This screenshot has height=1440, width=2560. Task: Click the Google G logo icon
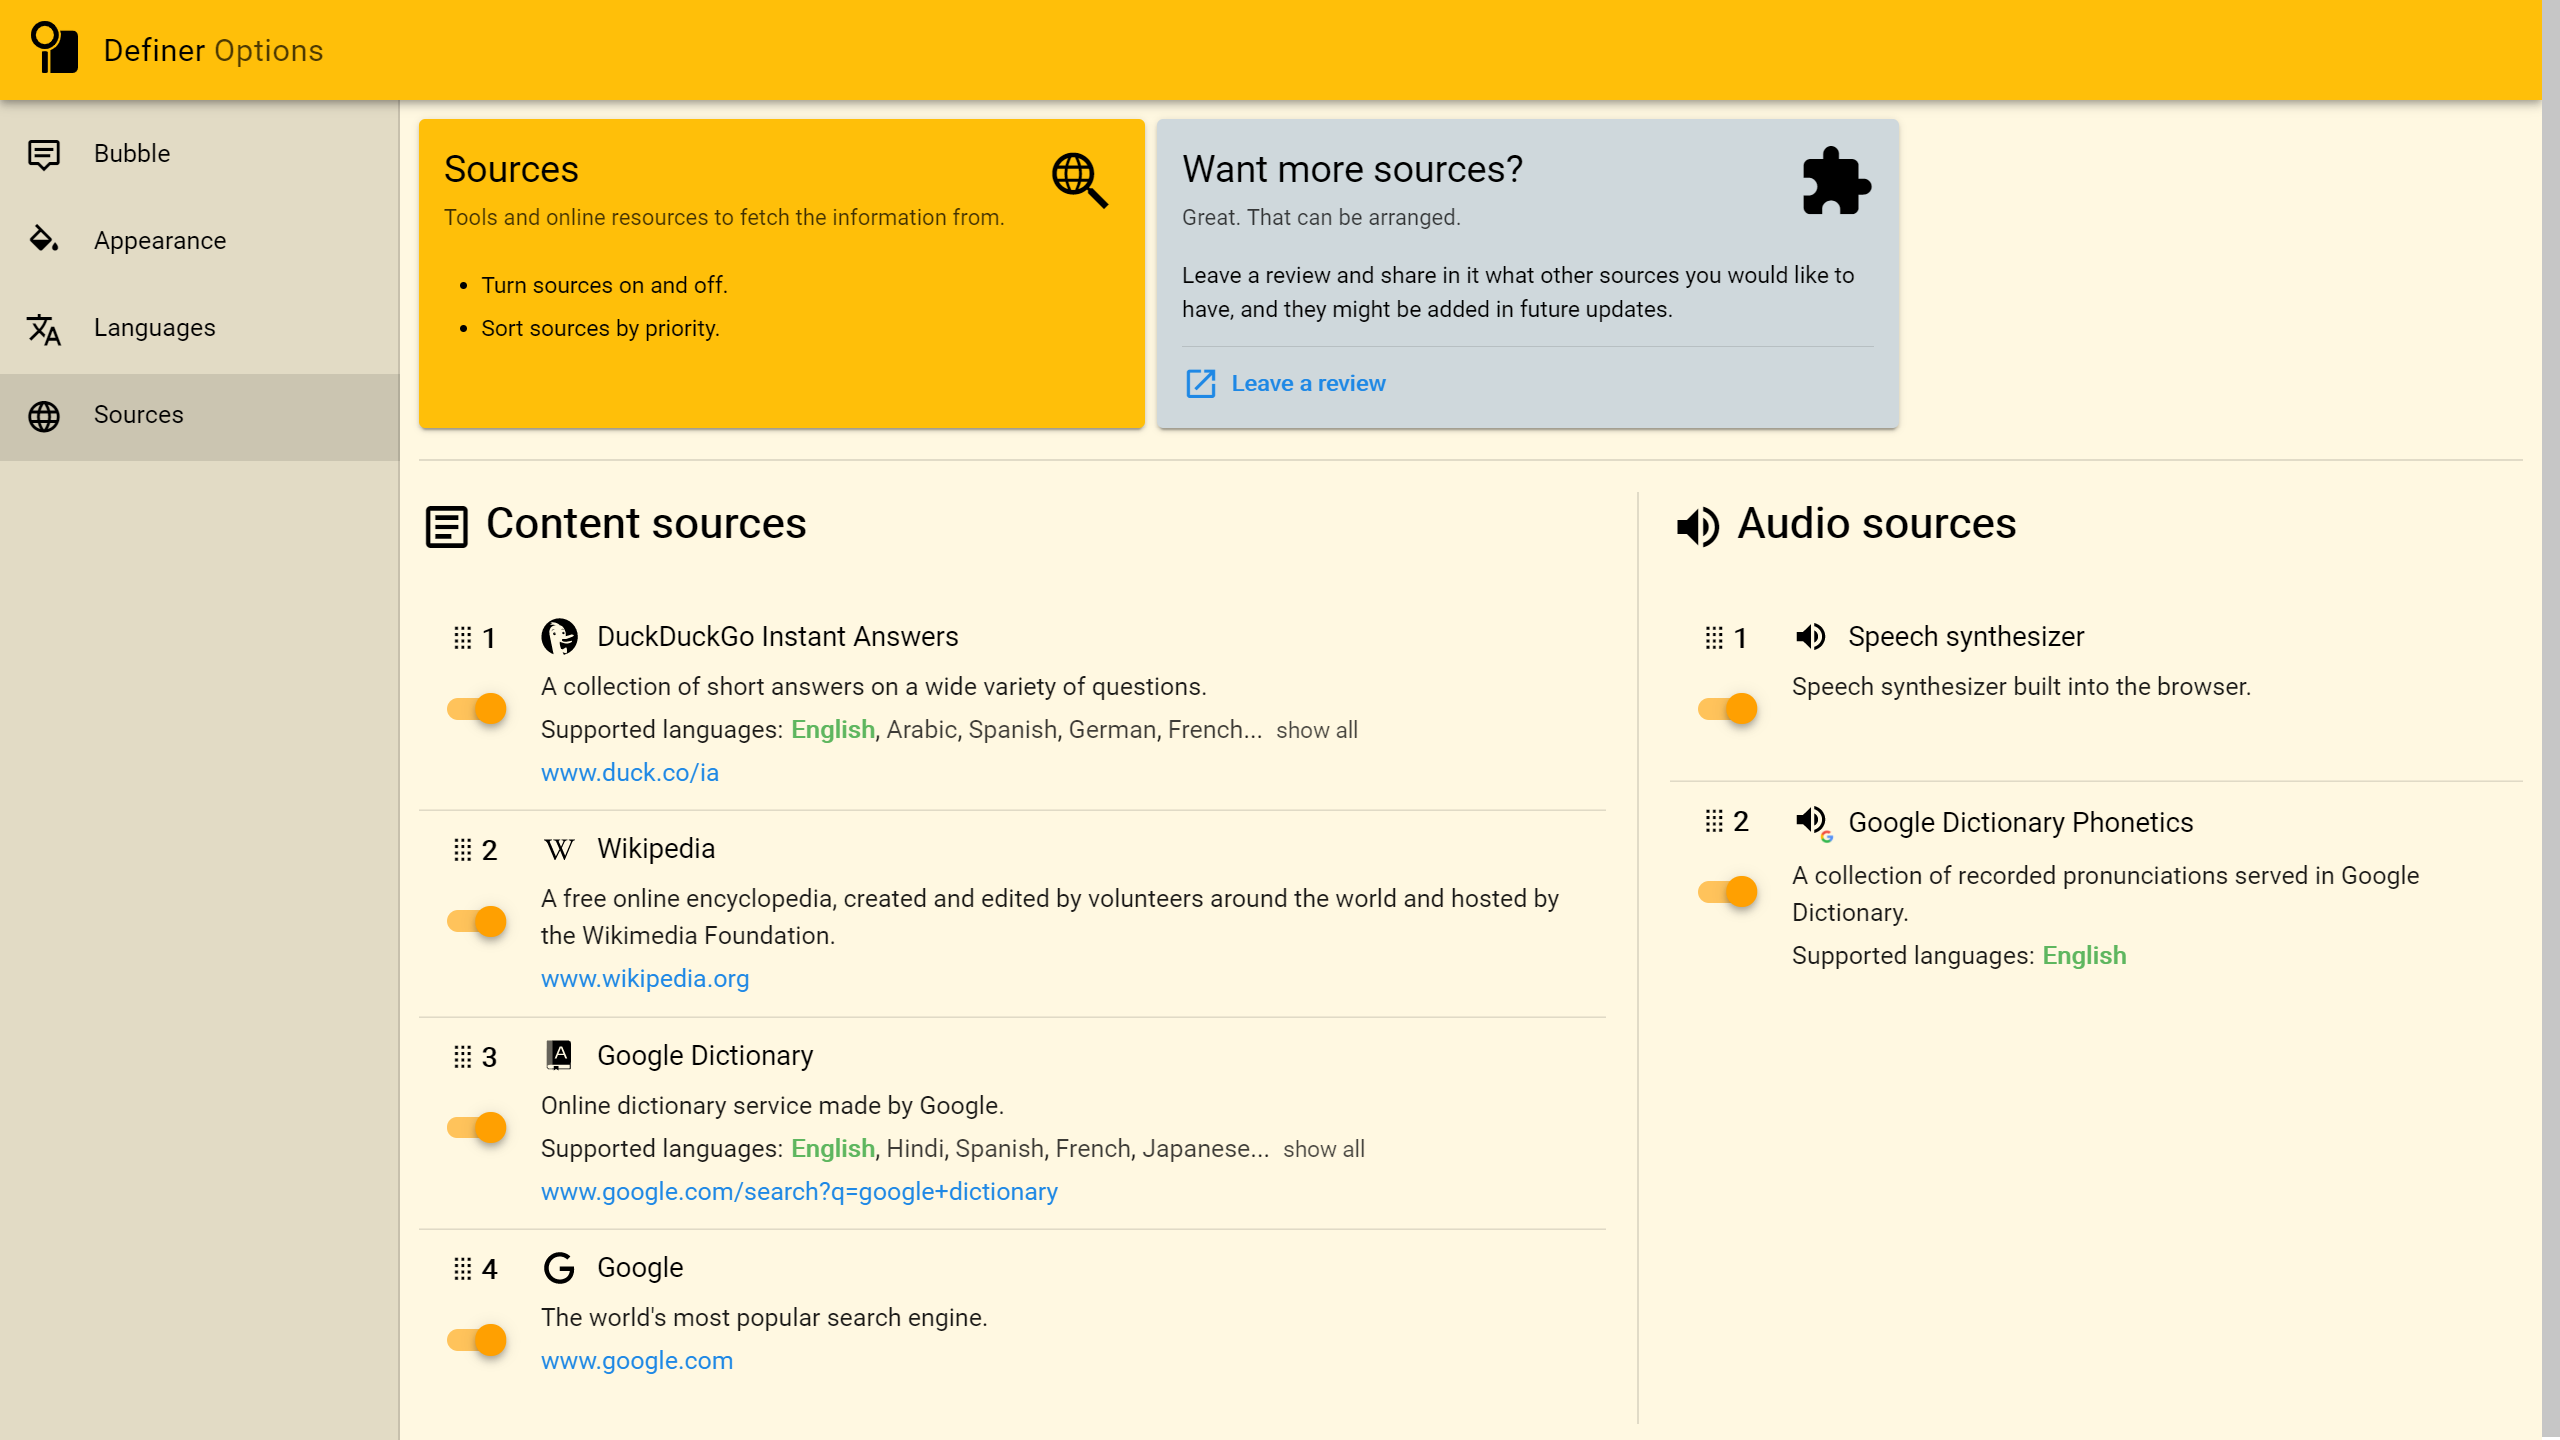click(559, 1268)
